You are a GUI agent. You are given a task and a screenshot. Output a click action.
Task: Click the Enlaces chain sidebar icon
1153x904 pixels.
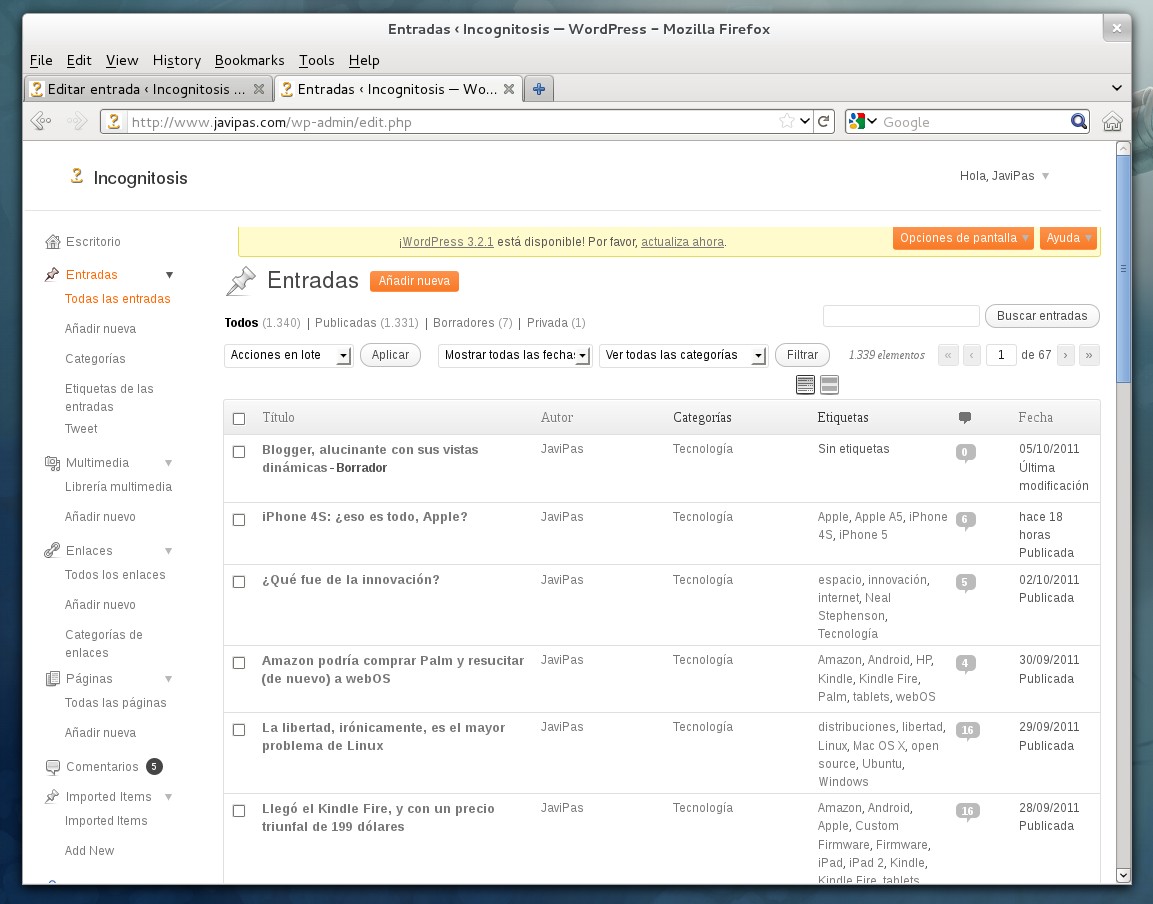point(51,550)
